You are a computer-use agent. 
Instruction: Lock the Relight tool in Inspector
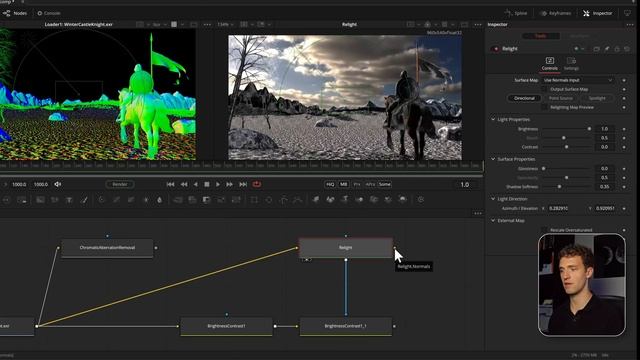[x=617, y=49]
